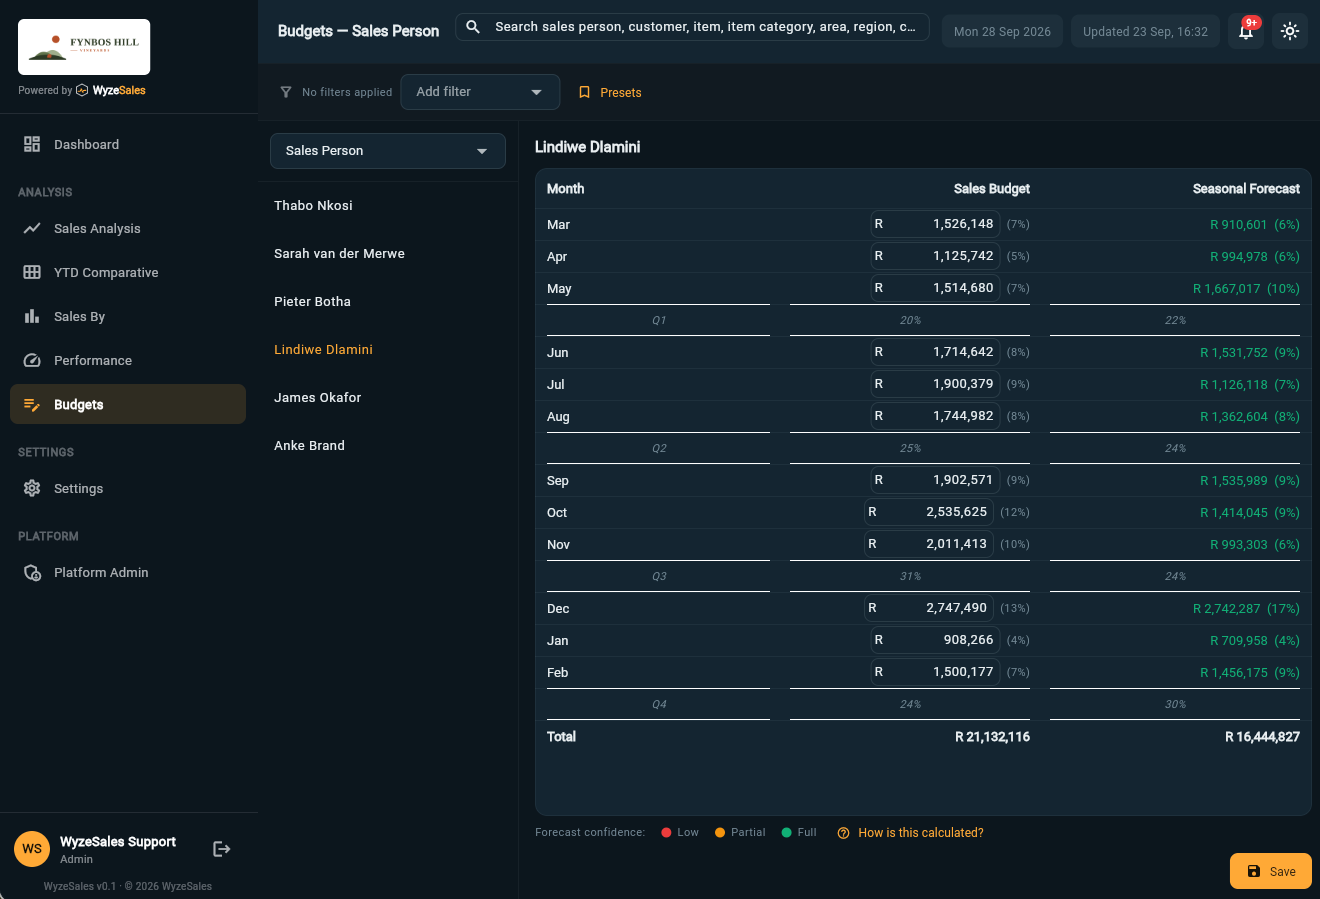
Task: Select sales person James Okafor
Action: click(388, 397)
